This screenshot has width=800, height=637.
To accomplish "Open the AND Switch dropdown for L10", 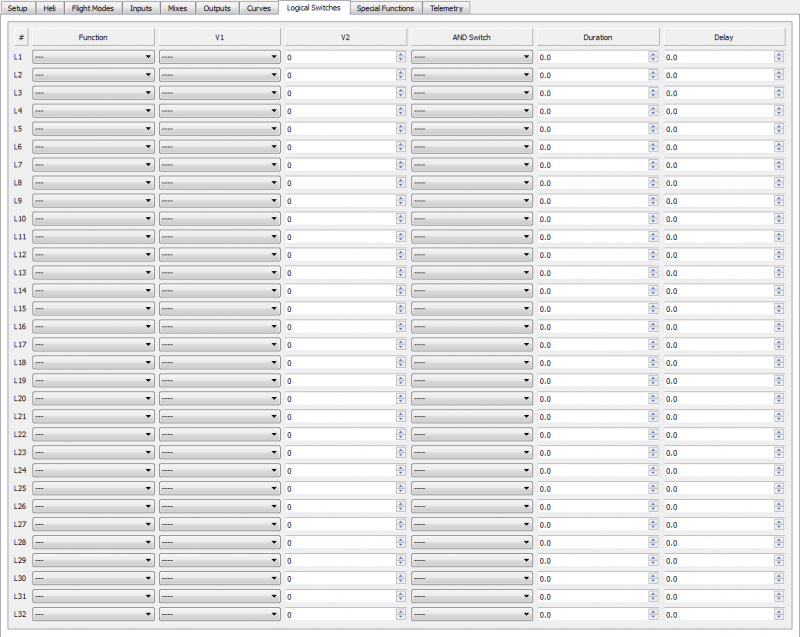I will click(x=471, y=219).
